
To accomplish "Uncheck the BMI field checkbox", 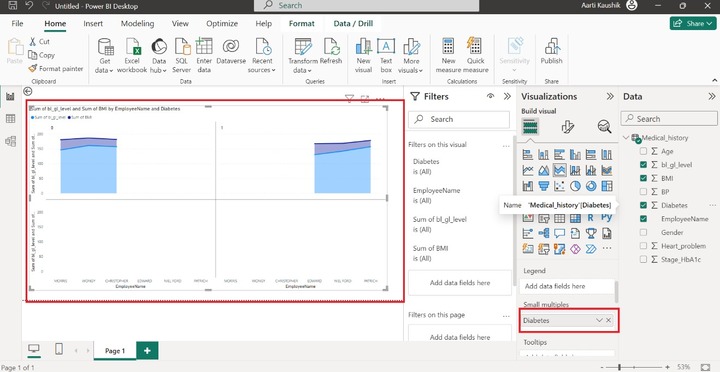I will 643,178.
